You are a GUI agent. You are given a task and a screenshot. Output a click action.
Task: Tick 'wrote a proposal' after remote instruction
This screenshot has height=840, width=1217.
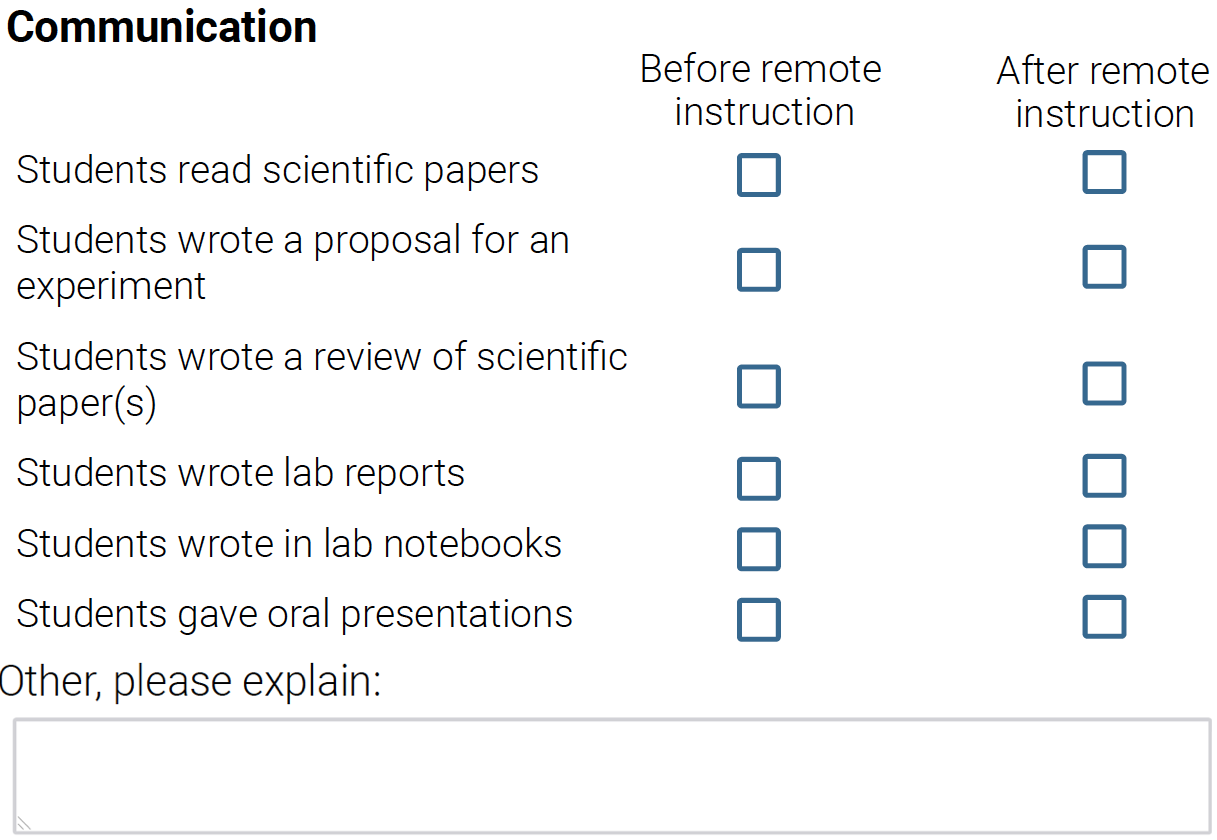coord(1103,267)
